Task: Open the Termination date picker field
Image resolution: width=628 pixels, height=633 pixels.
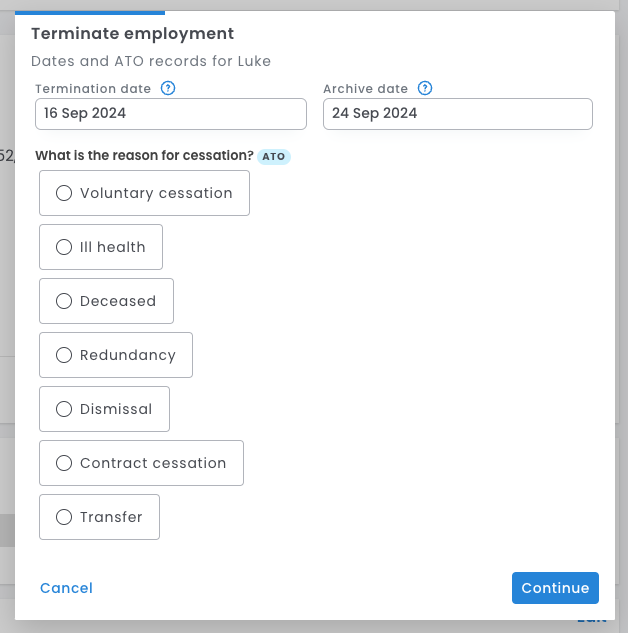Action: tap(170, 114)
